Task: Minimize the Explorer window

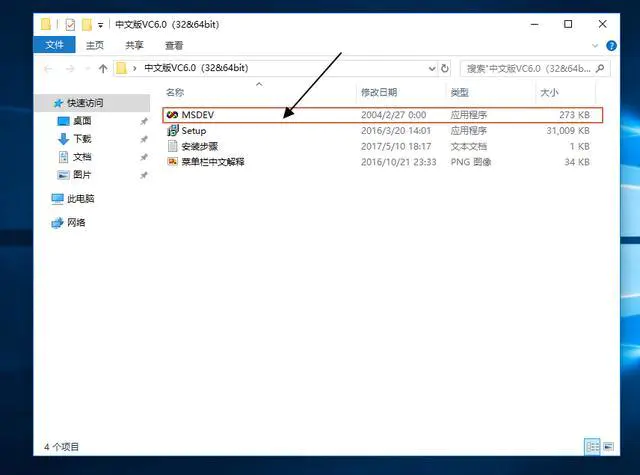Action: point(534,24)
